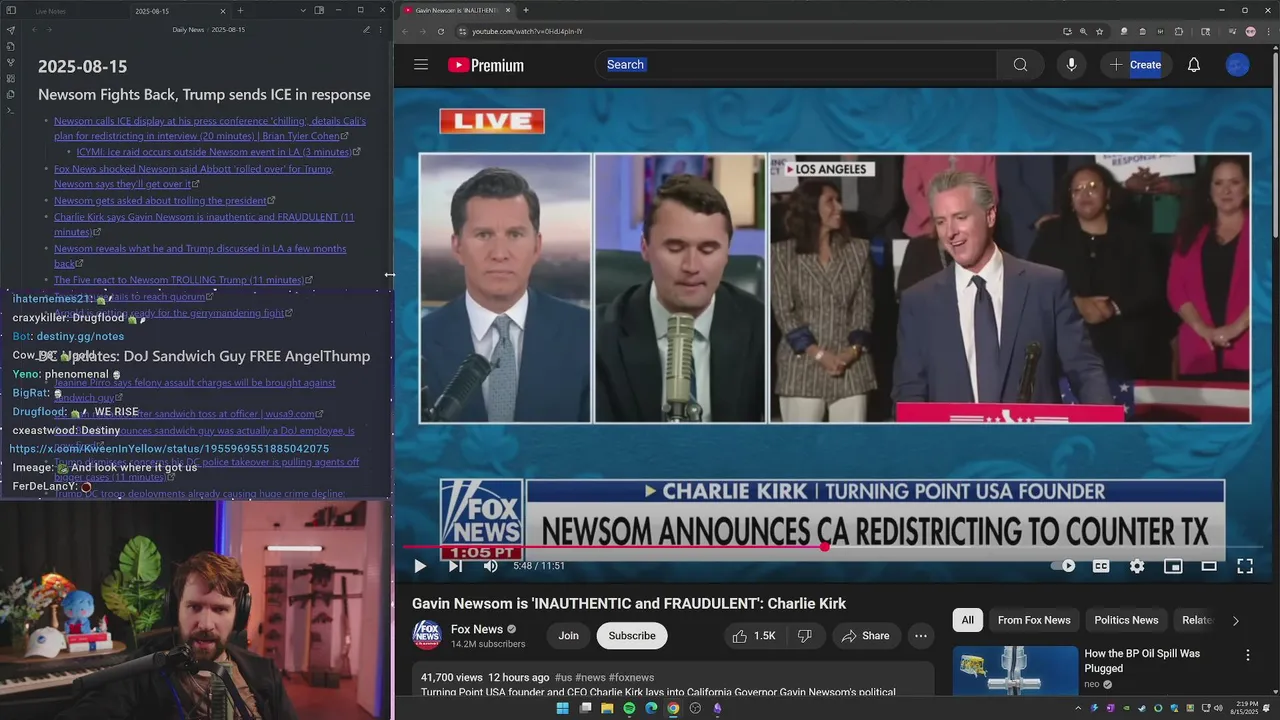Show hidden system tray icons

coord(1077,708)
